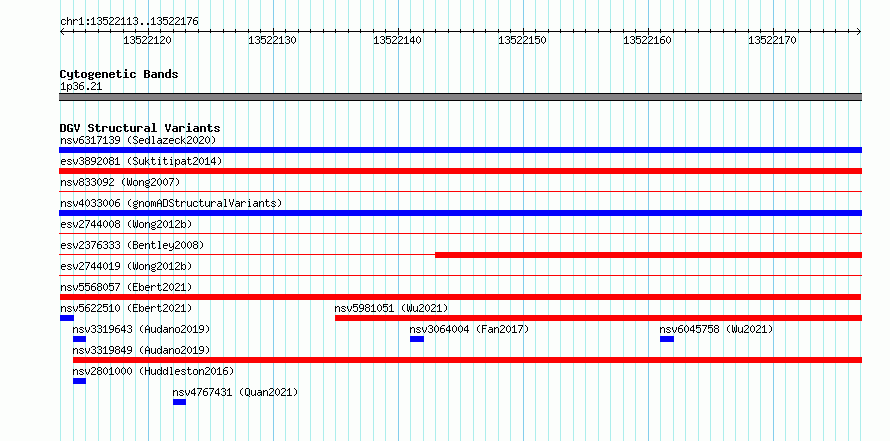Open nsv833092 (Wong2007) variant label
The height and width of the screenshot is (441, 890).
point(120,182)
